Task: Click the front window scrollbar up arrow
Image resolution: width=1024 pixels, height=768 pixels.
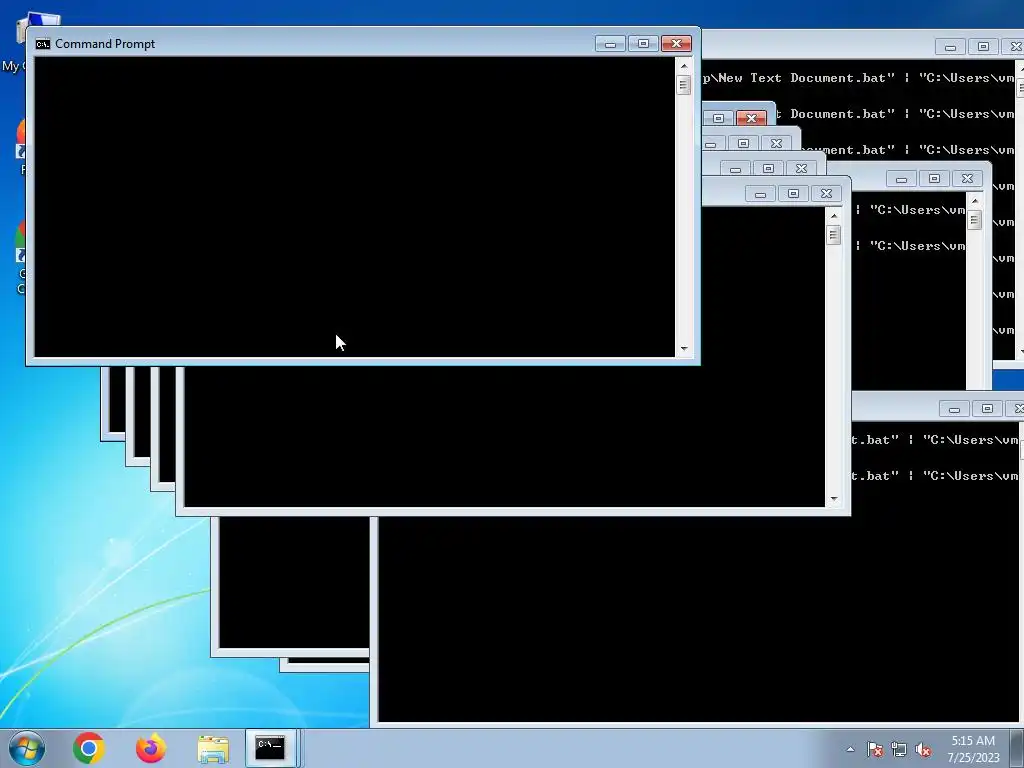Action: [x=684, y=66]
